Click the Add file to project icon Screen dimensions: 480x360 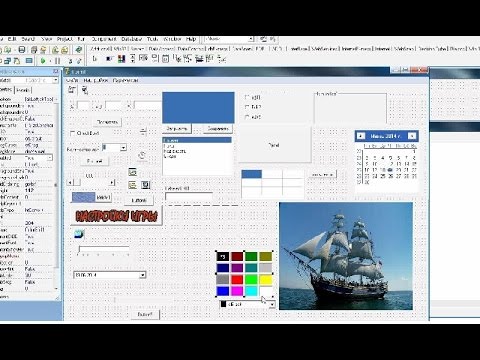[x=55, y=50]
